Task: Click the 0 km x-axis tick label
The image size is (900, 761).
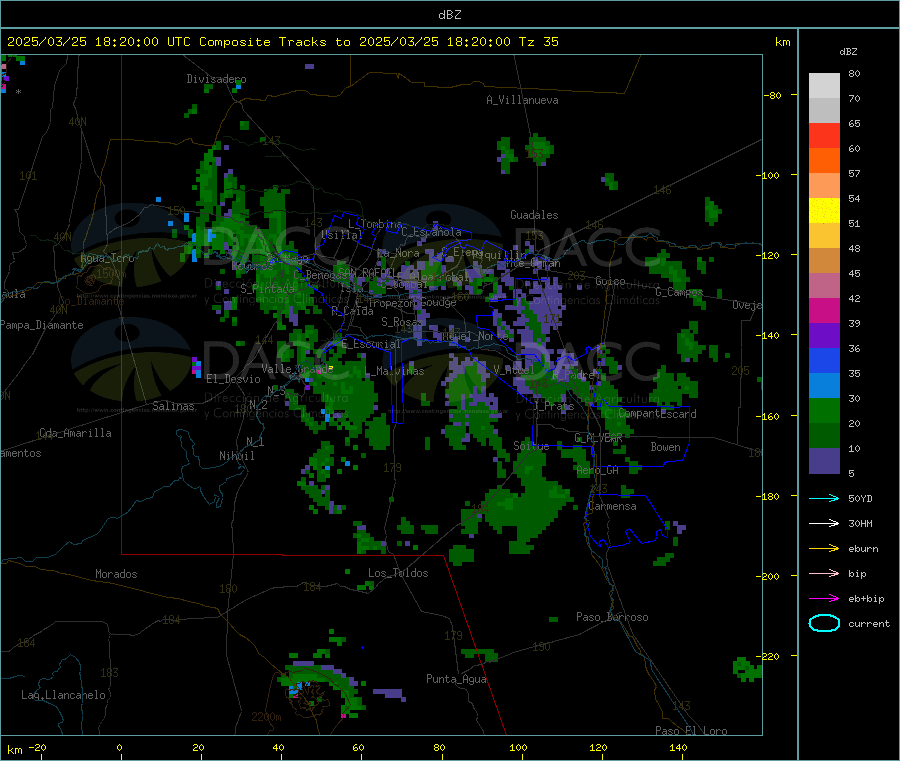Action: pyautogui.click(x=119, y=748)
